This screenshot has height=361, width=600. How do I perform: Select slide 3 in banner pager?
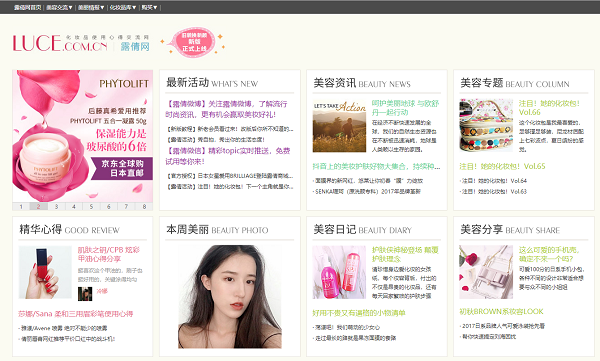point(56,206)
